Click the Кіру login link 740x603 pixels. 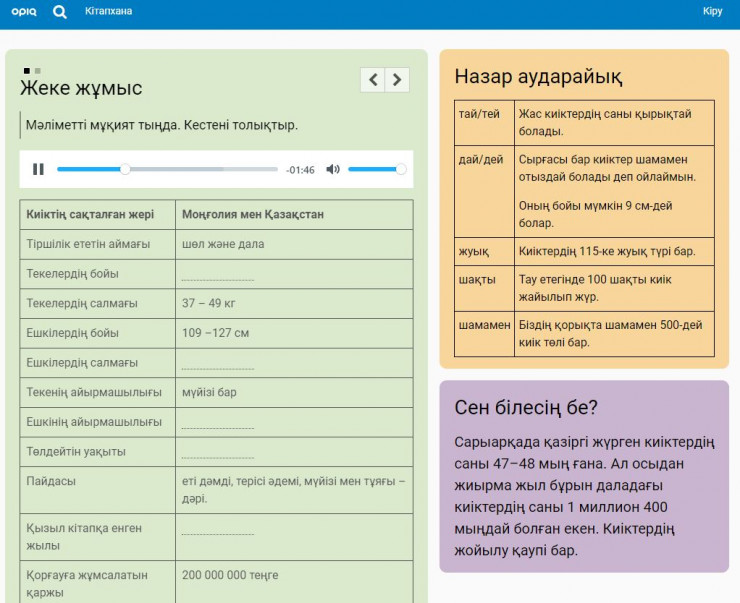click(x=712, y=11)
